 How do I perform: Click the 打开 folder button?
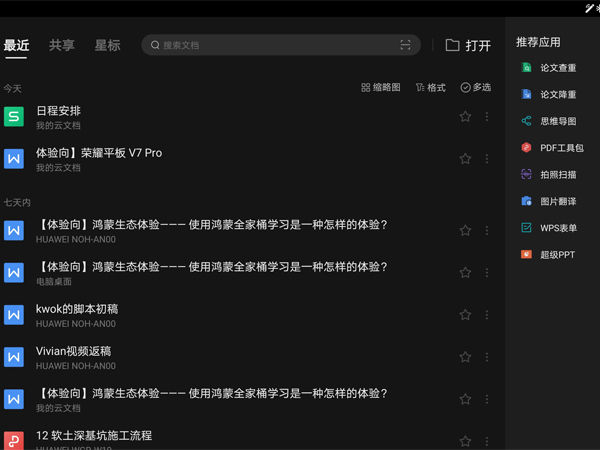click(468, 46)
